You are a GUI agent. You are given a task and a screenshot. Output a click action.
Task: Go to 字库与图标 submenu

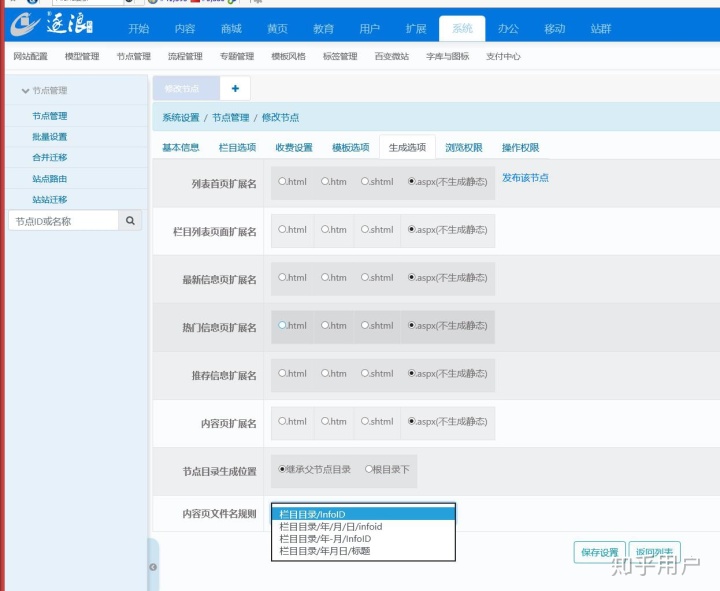coord(448,56)
